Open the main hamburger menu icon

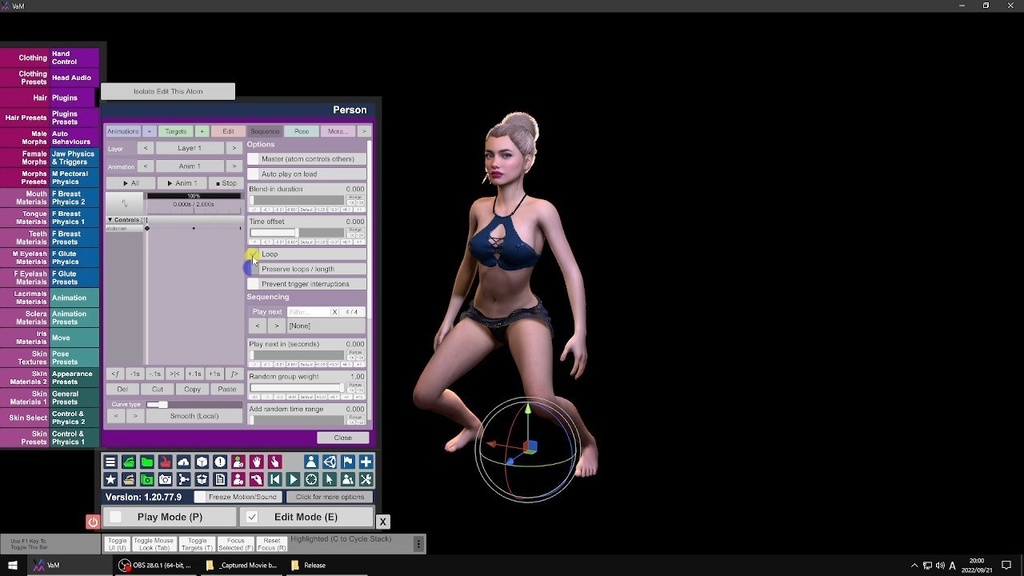pyautogui.click(x=110, y=462)
